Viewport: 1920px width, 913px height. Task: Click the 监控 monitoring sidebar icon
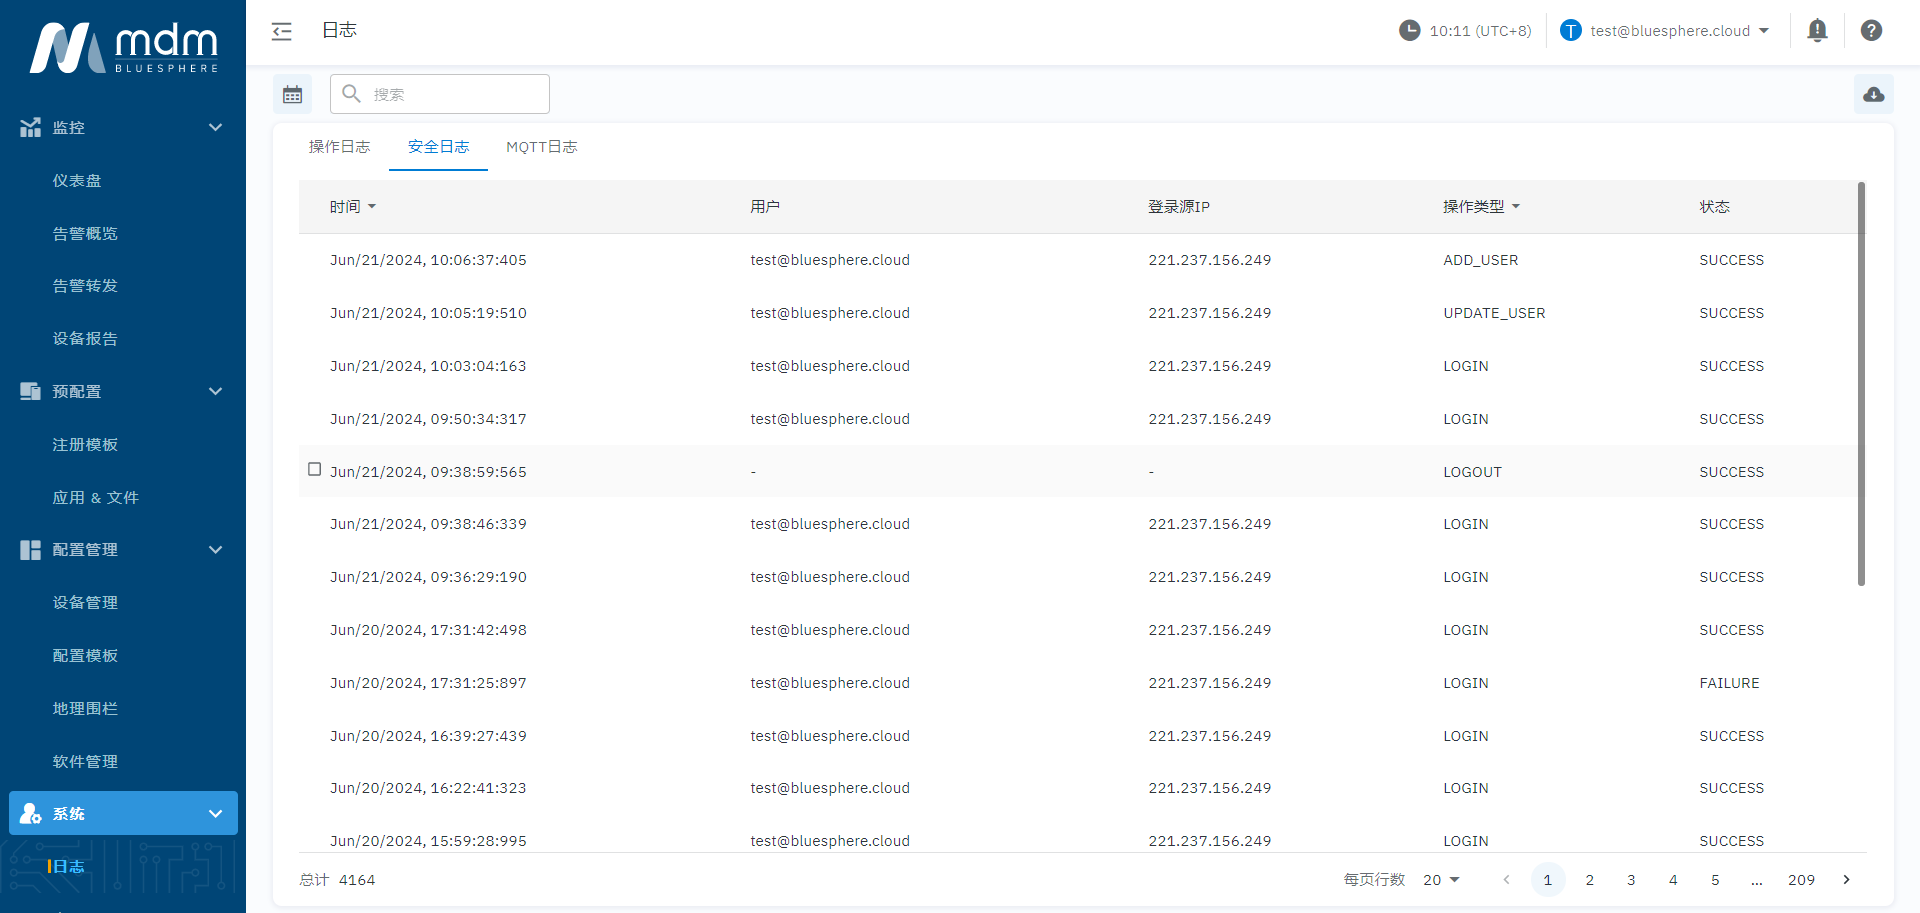pyautogui.click(x=30, y=127)
